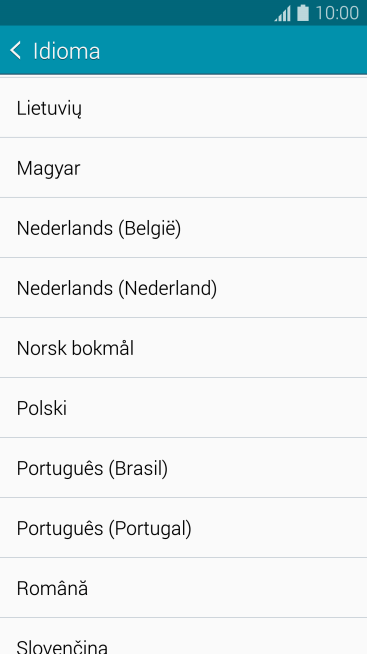Tap the signal strength status icon
This screenshot has width=367, height=654.
(282, 14)
